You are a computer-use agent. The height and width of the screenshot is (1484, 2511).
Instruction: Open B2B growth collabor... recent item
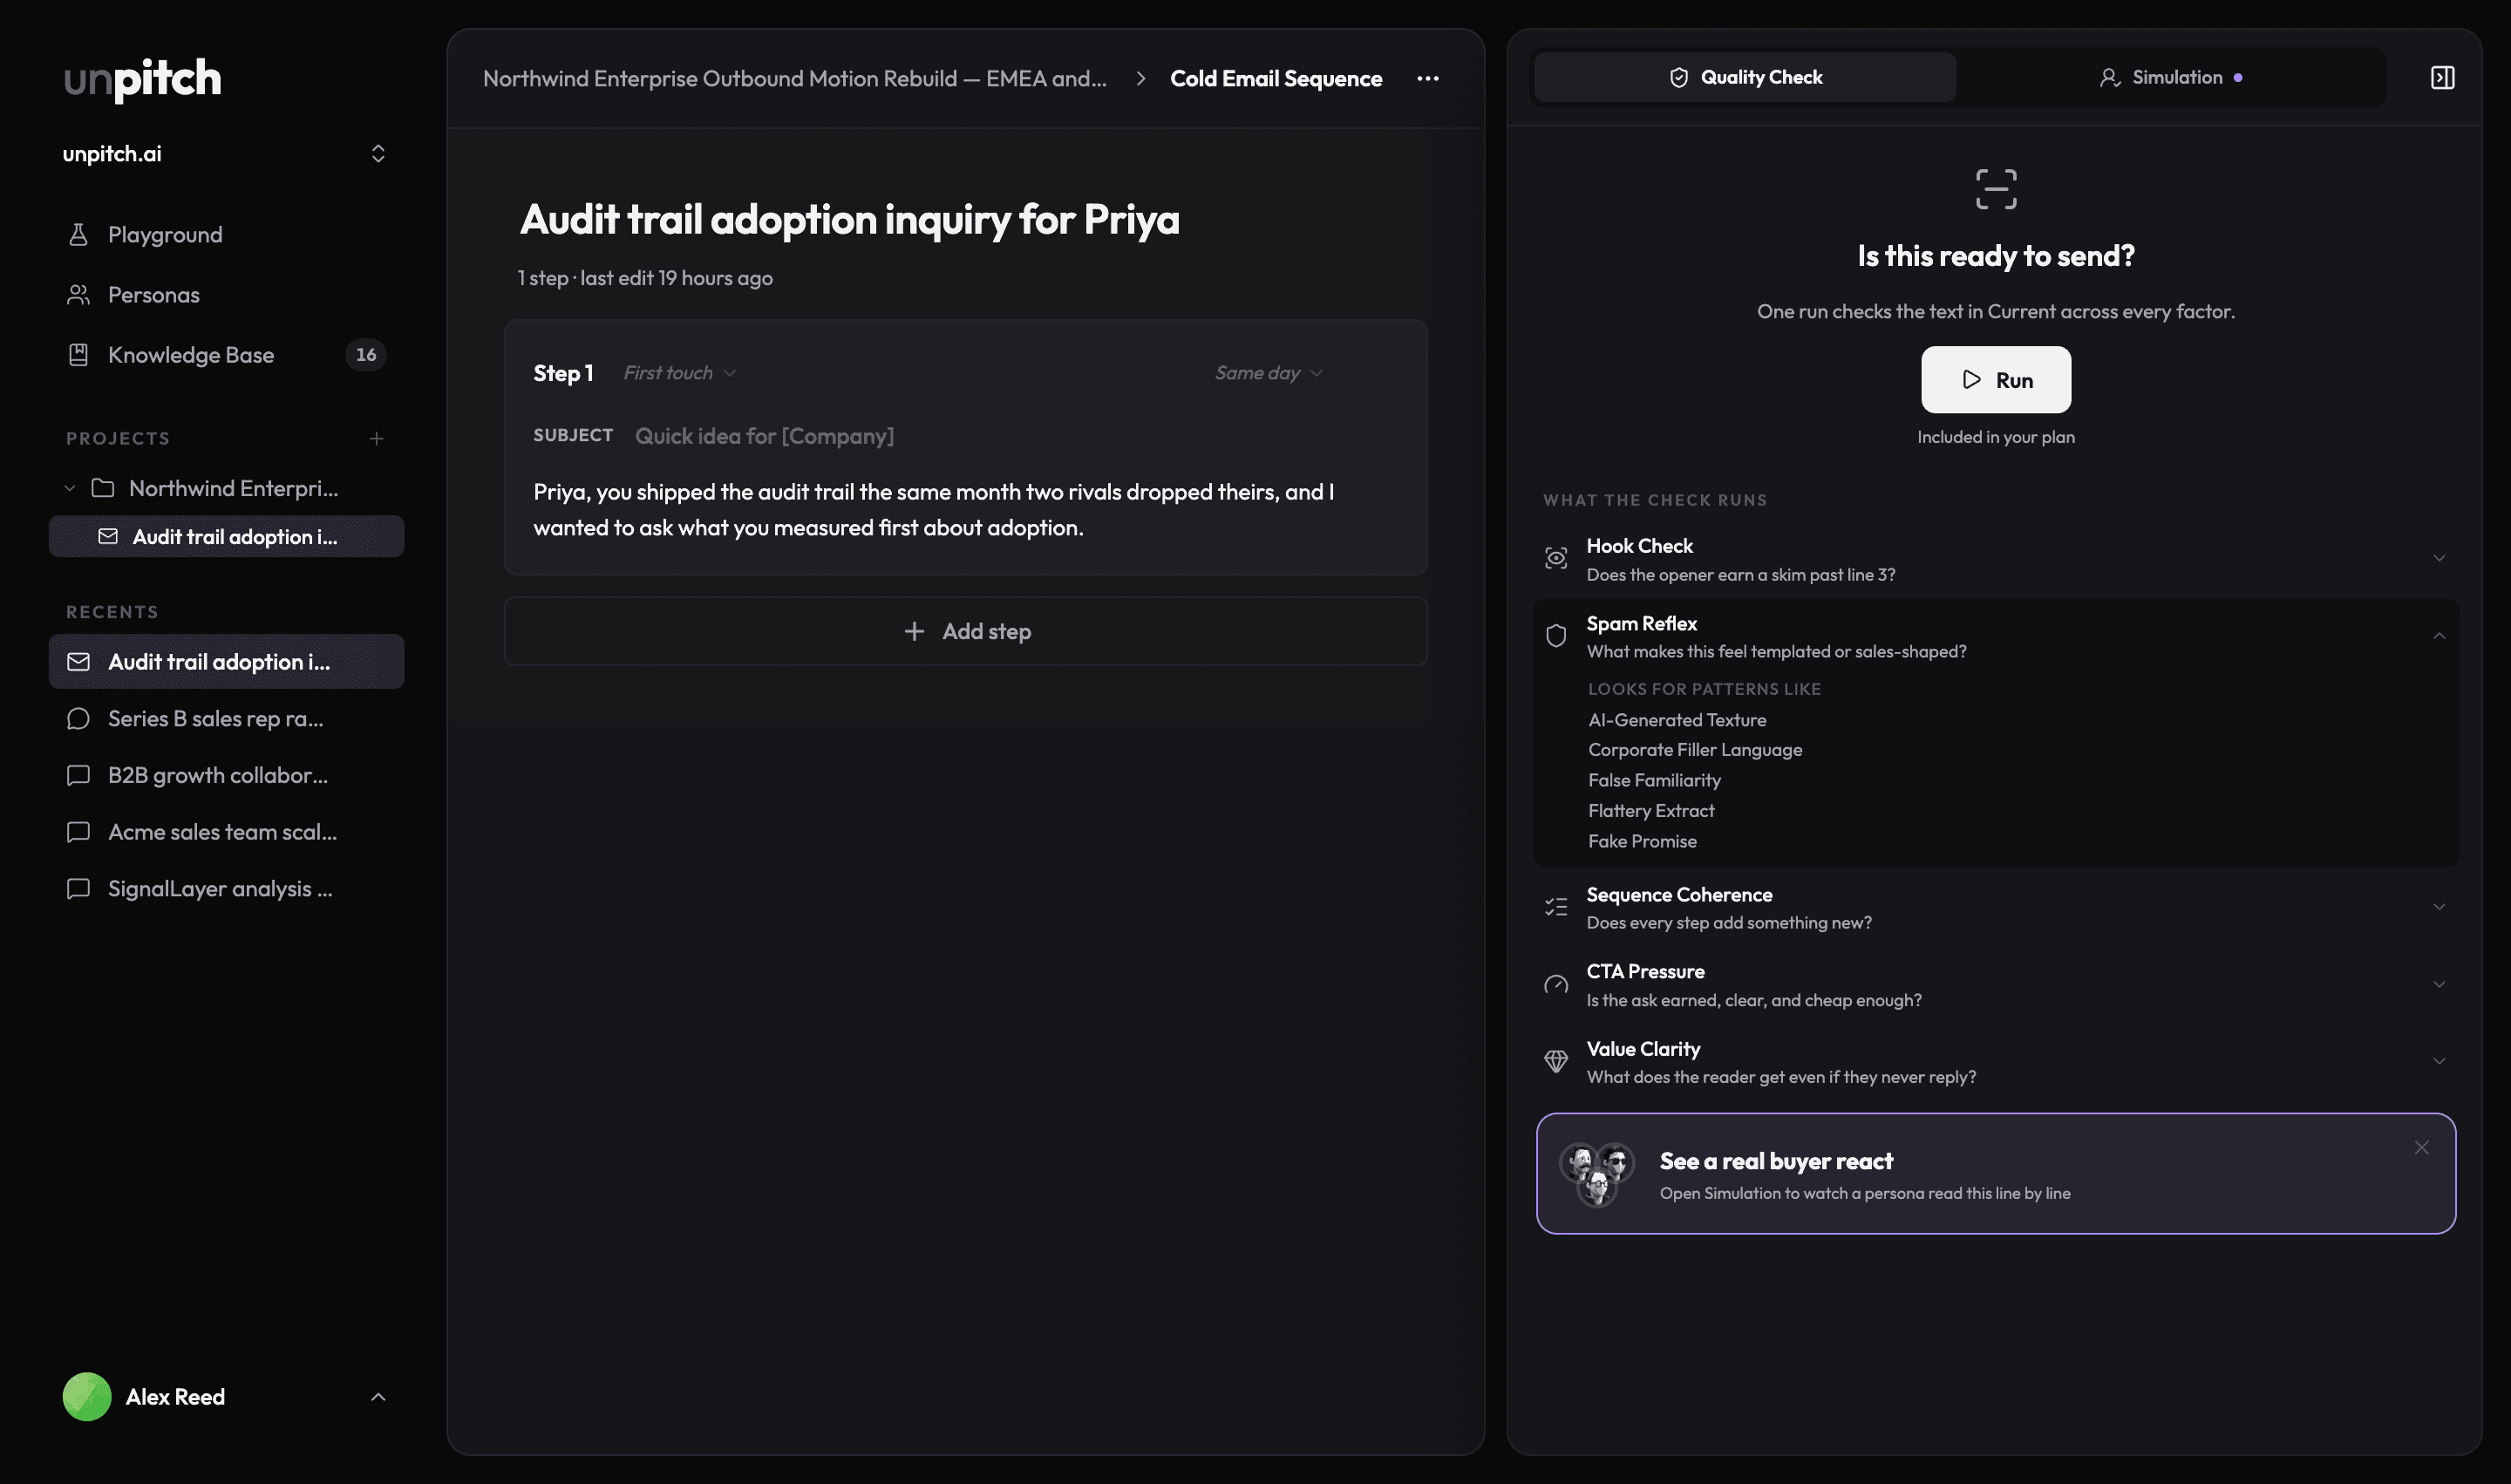[226, 776]
